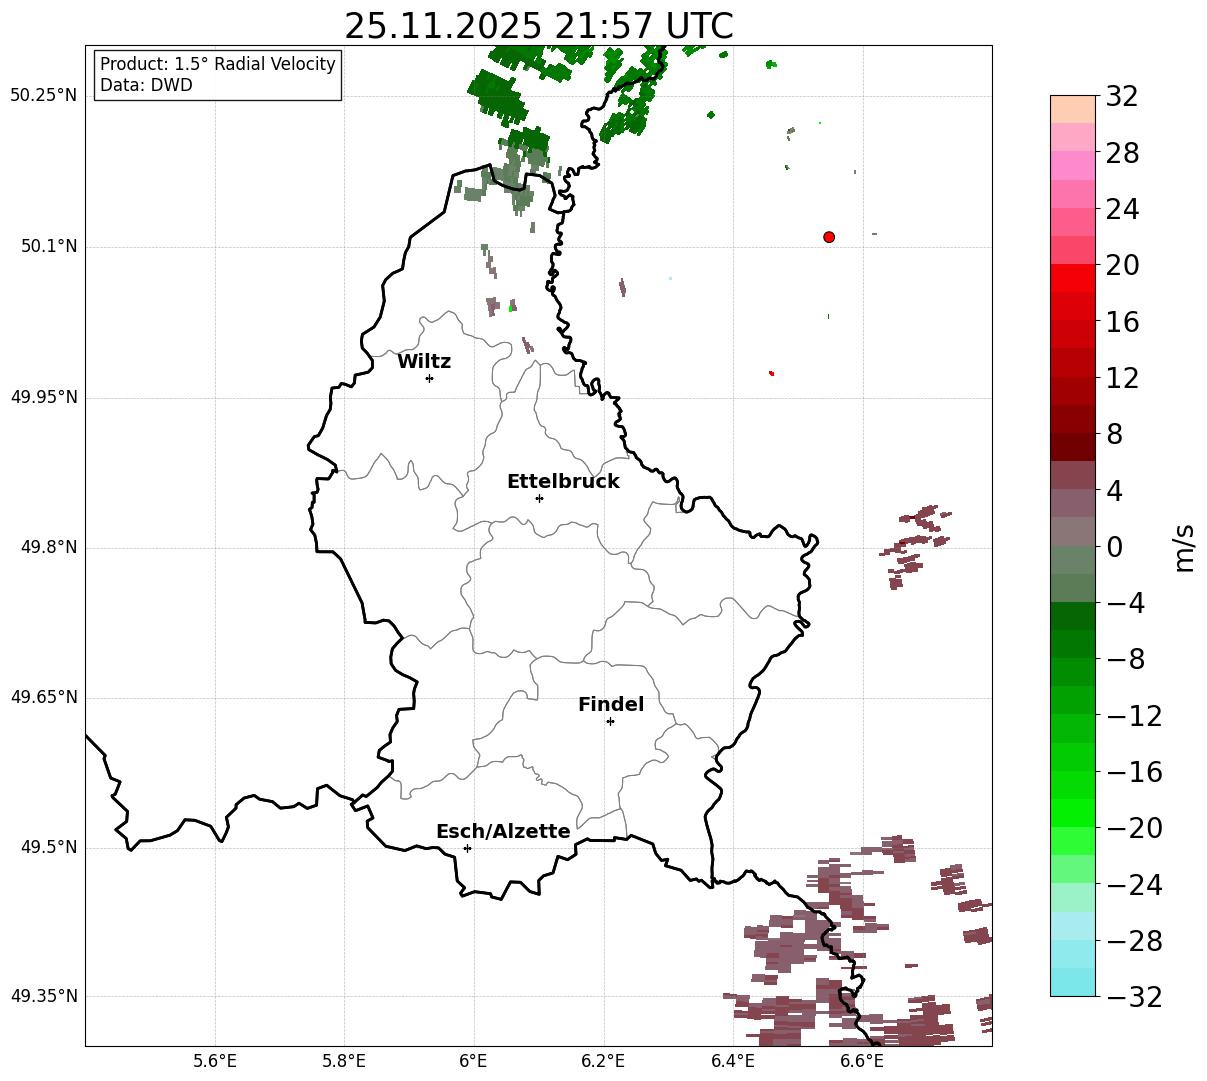Click the 49.8°N latitude tick label
This screenshot has width=1207, height=1081.
point(49,548)
